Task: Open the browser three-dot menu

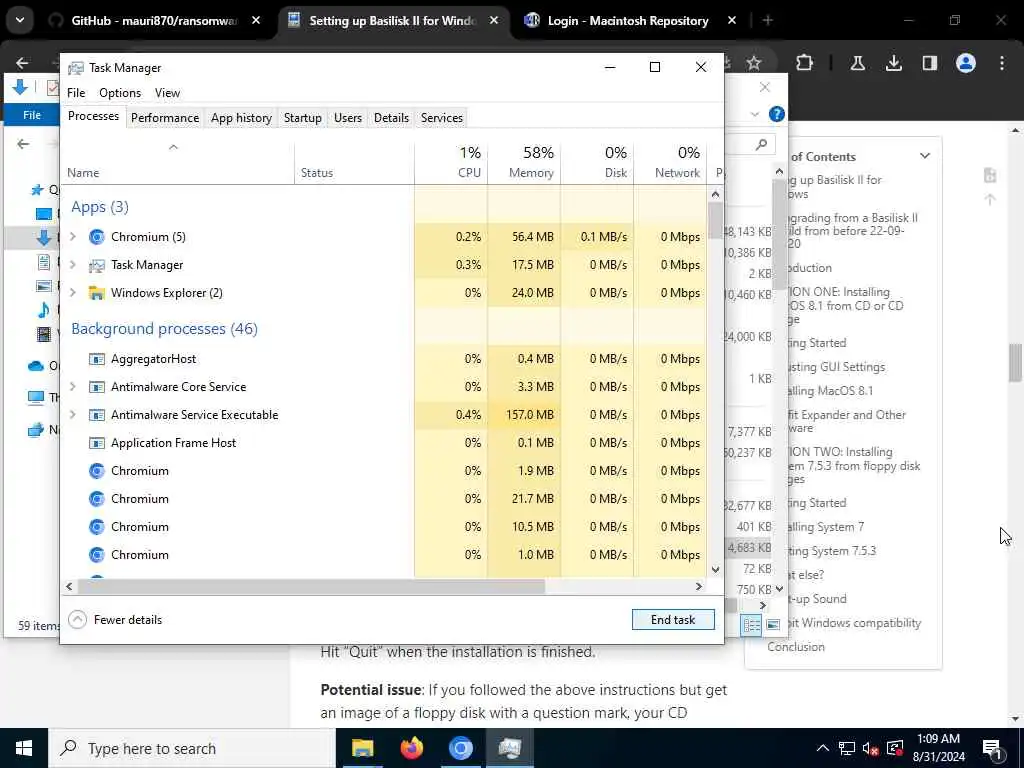Action: (x=1002, y=63)
